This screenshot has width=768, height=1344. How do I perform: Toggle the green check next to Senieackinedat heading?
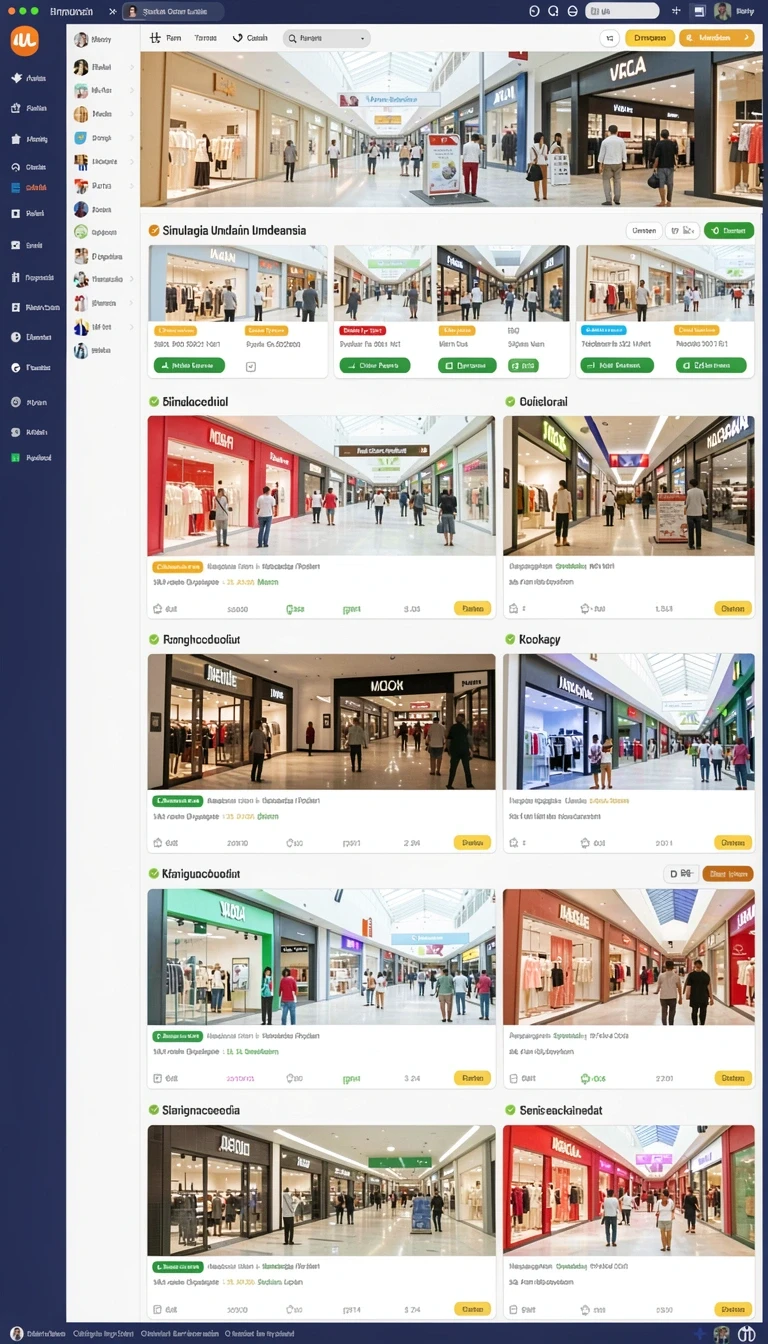coord(510,1110)
